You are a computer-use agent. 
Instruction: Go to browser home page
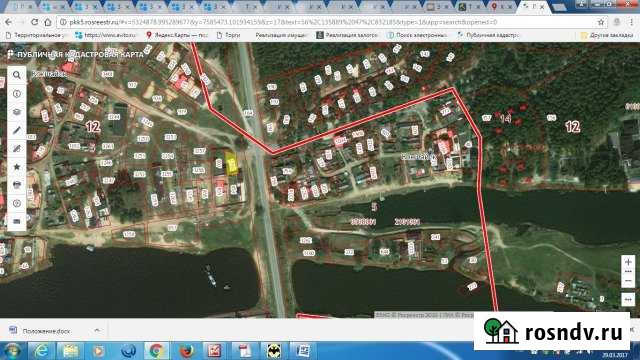coord(48,22)
